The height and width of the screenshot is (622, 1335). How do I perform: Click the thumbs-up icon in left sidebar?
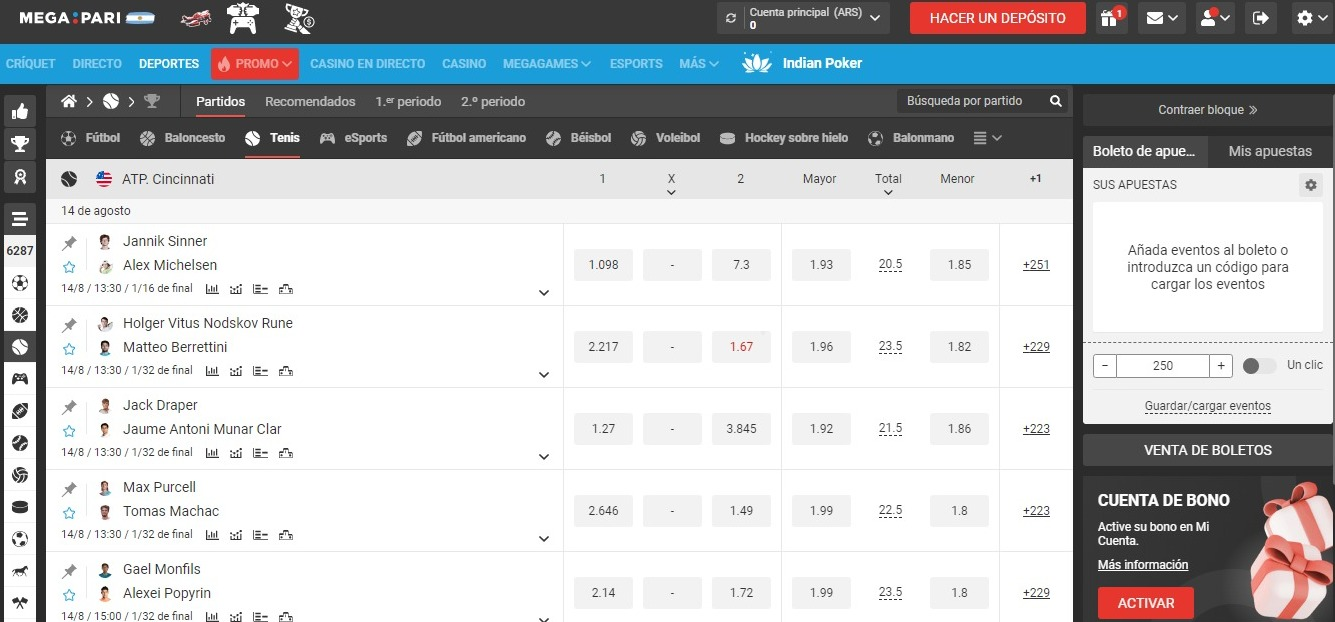pos(20,112)
